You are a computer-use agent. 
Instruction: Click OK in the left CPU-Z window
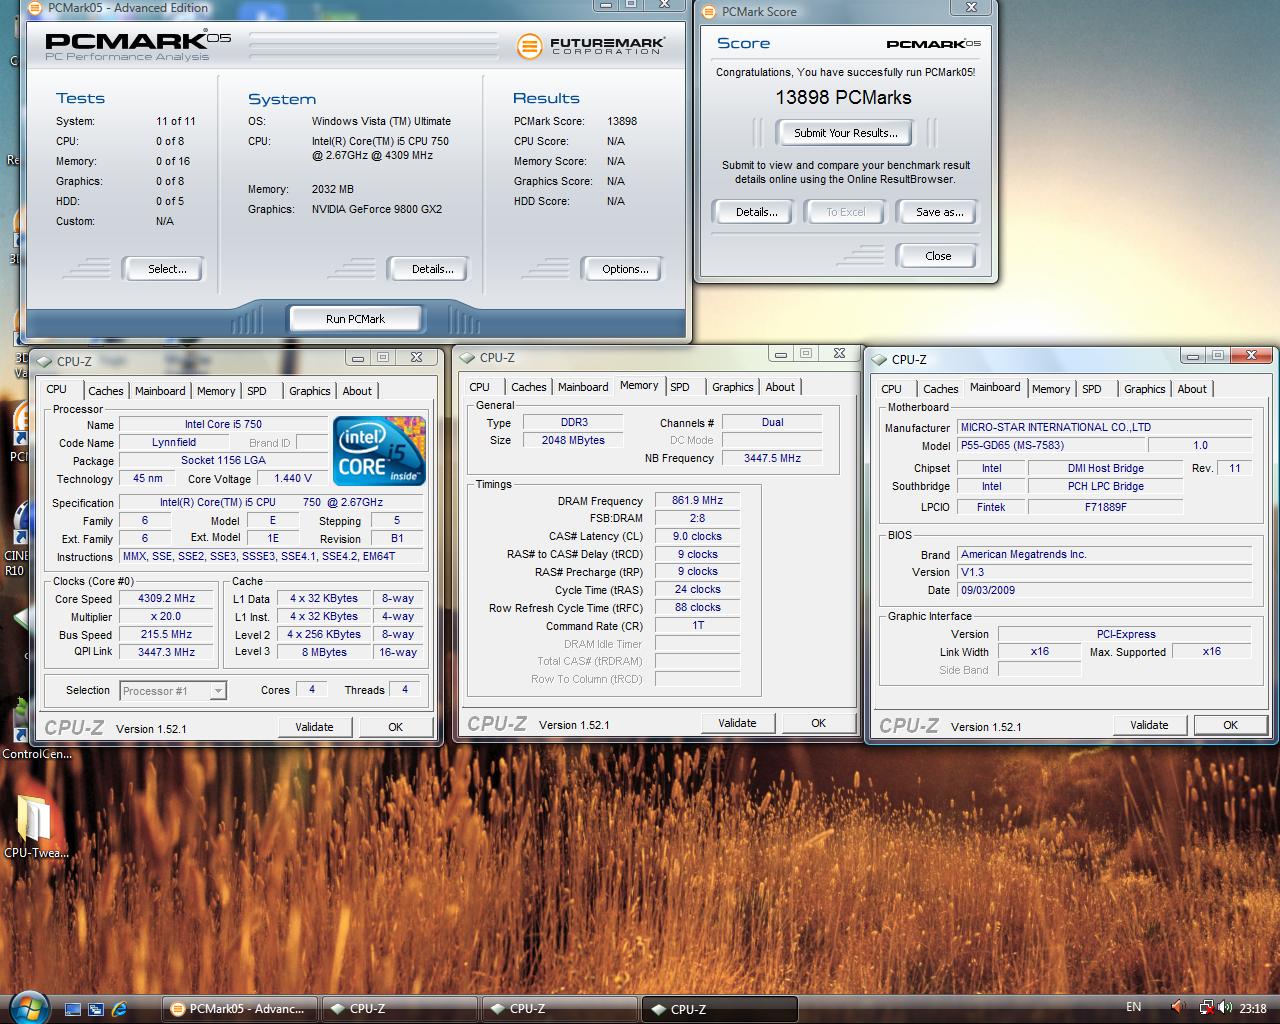pyautogui.click(x=396, y=727)
